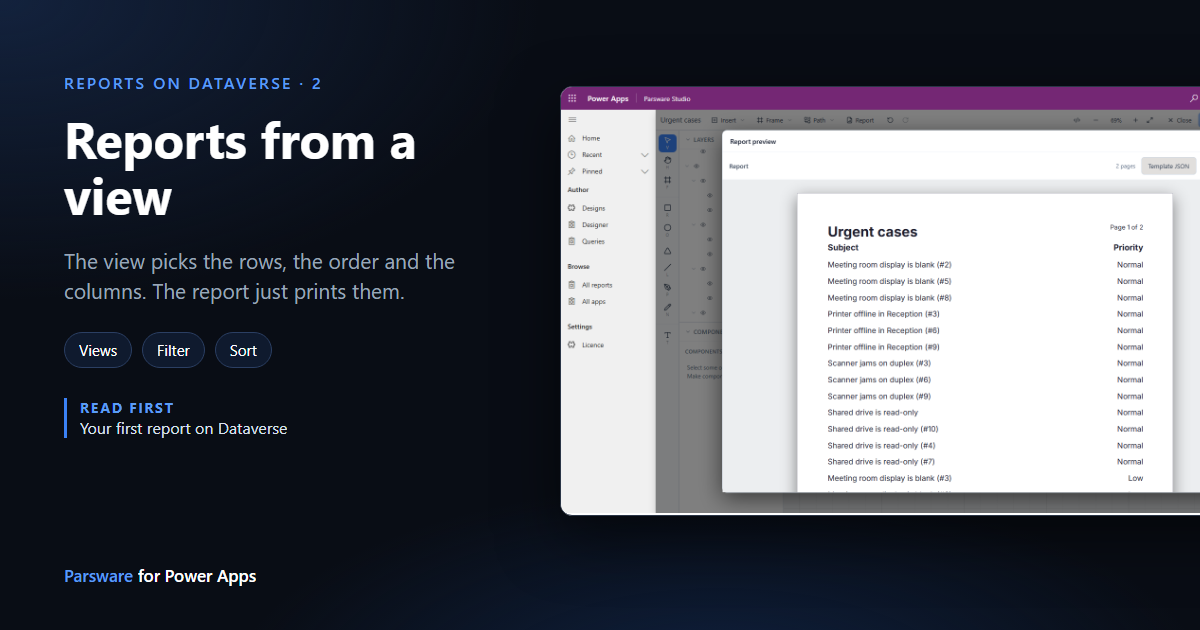Select the Pen tool
This screenshot has height=630, width=1200.
(x=668, y=287)
